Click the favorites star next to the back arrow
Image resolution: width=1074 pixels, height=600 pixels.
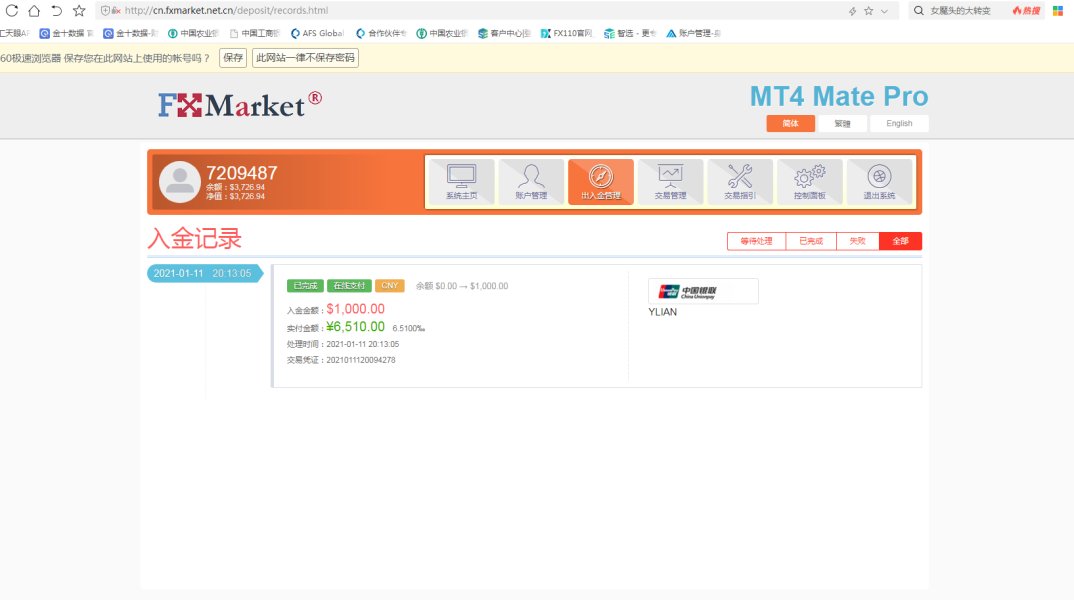pyautogui.click(x=79, y=10)
